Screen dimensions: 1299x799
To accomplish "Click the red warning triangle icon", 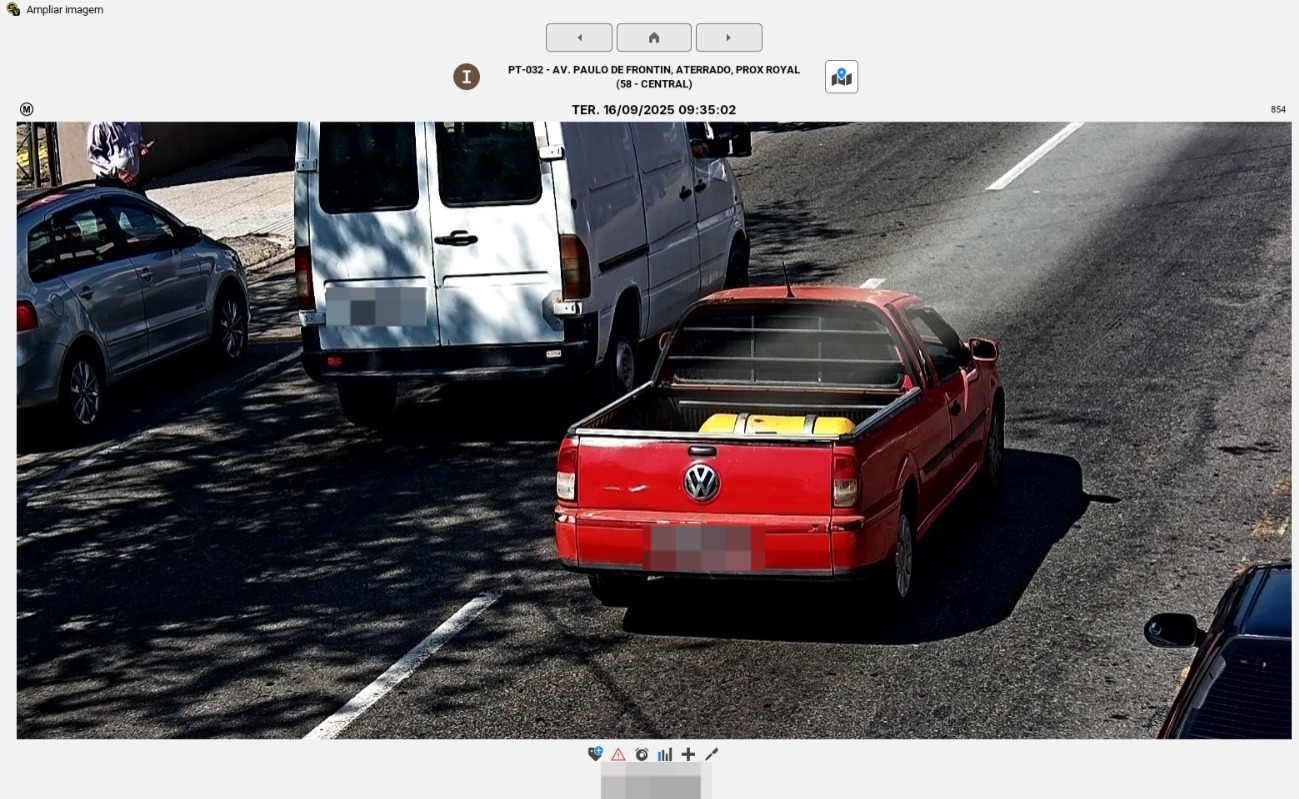I will 618,754.
